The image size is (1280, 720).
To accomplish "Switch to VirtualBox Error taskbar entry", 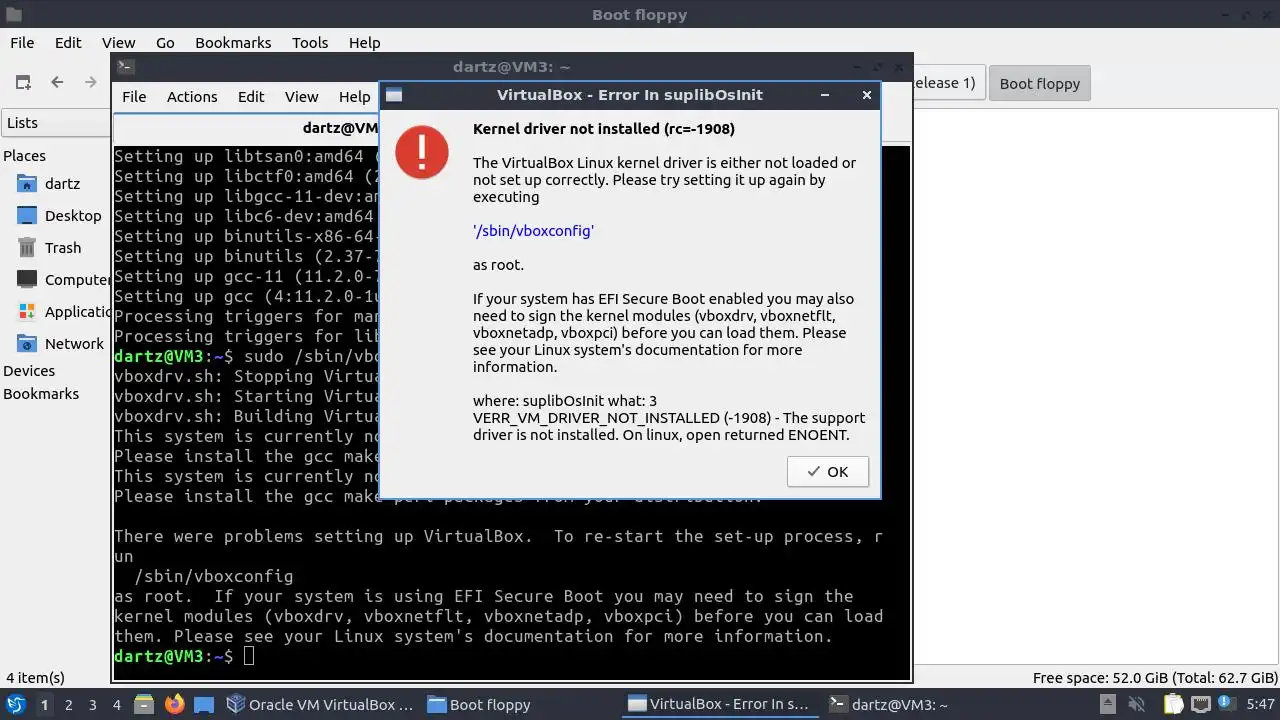I will click(718, 705).
